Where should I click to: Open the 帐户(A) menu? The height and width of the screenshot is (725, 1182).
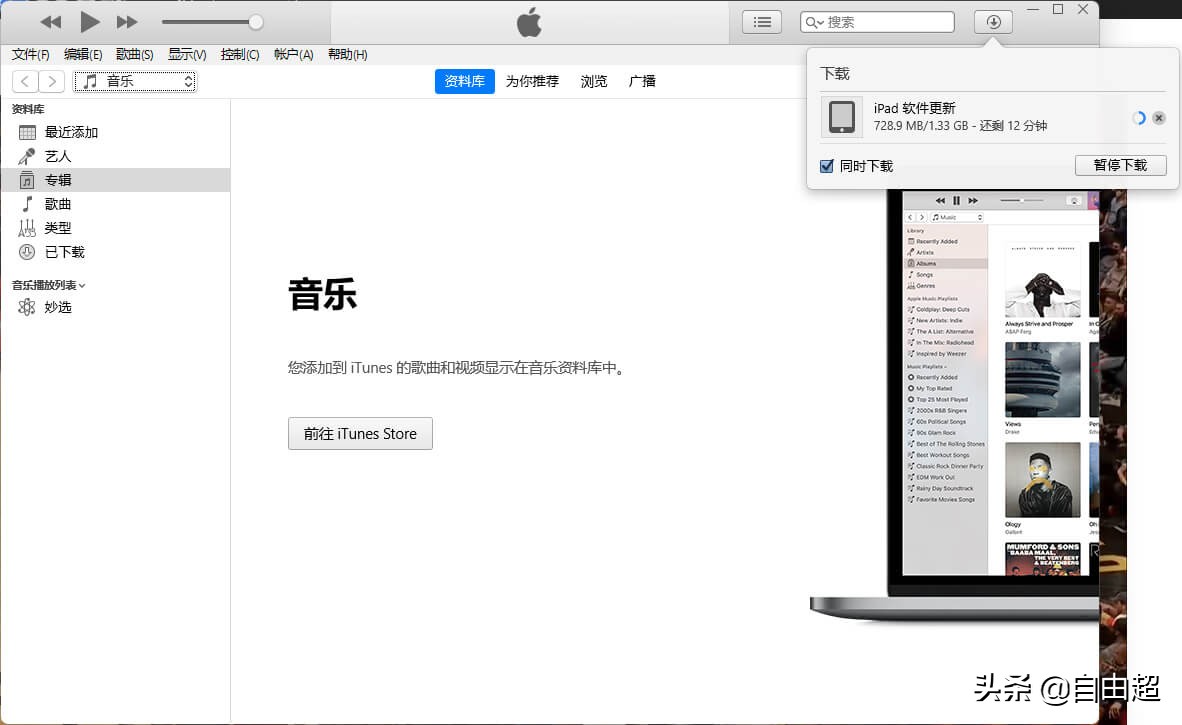pos(292,54)
